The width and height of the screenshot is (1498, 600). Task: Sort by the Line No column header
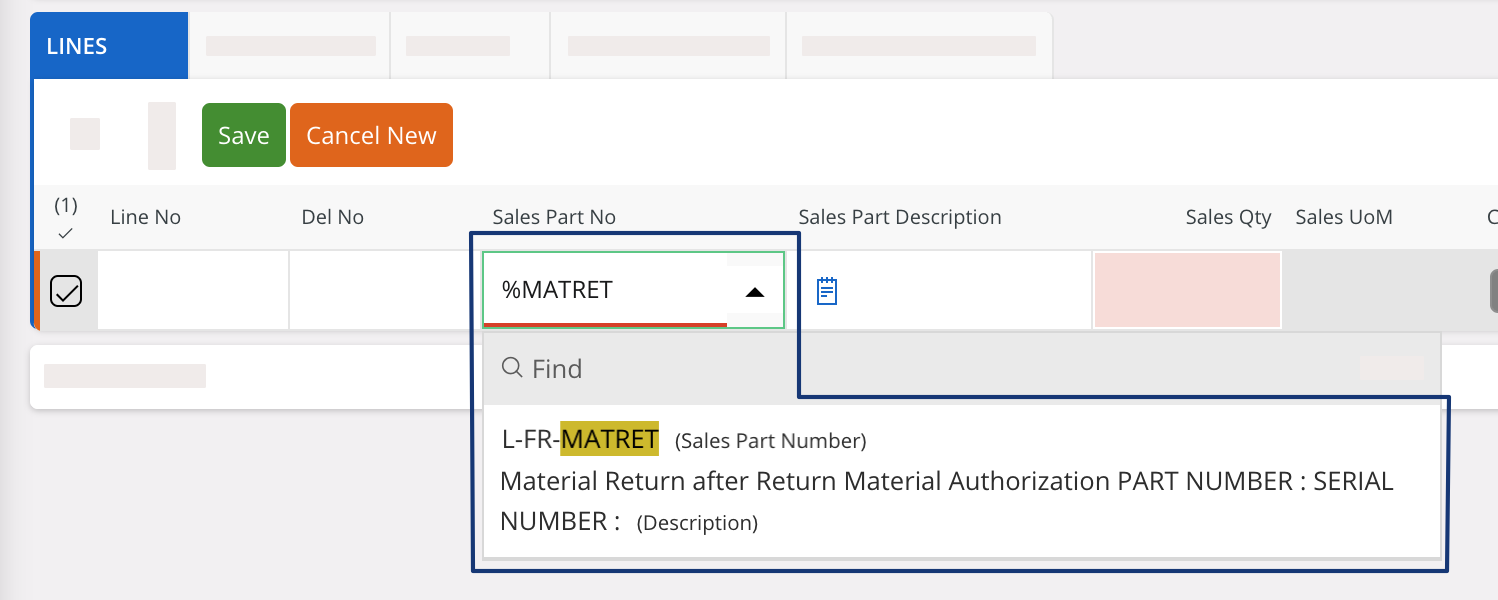click(145, 217)
